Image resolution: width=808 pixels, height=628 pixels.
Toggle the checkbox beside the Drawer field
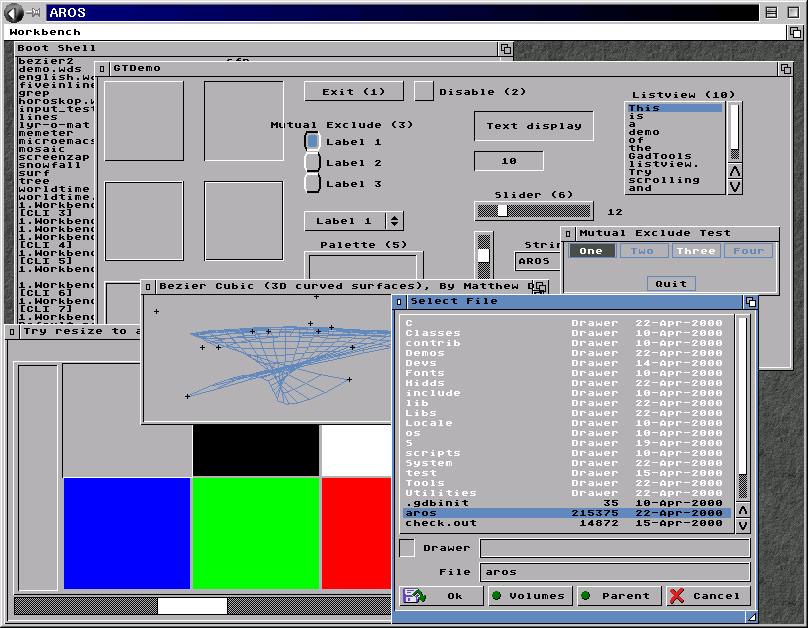click(x=407, y=548)
